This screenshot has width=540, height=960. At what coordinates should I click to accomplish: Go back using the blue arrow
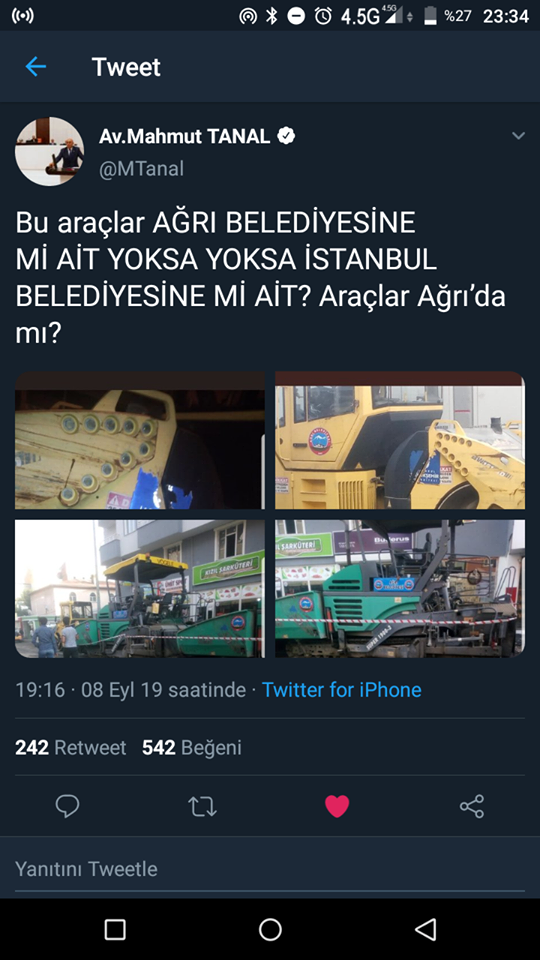[x=36, y=66]
